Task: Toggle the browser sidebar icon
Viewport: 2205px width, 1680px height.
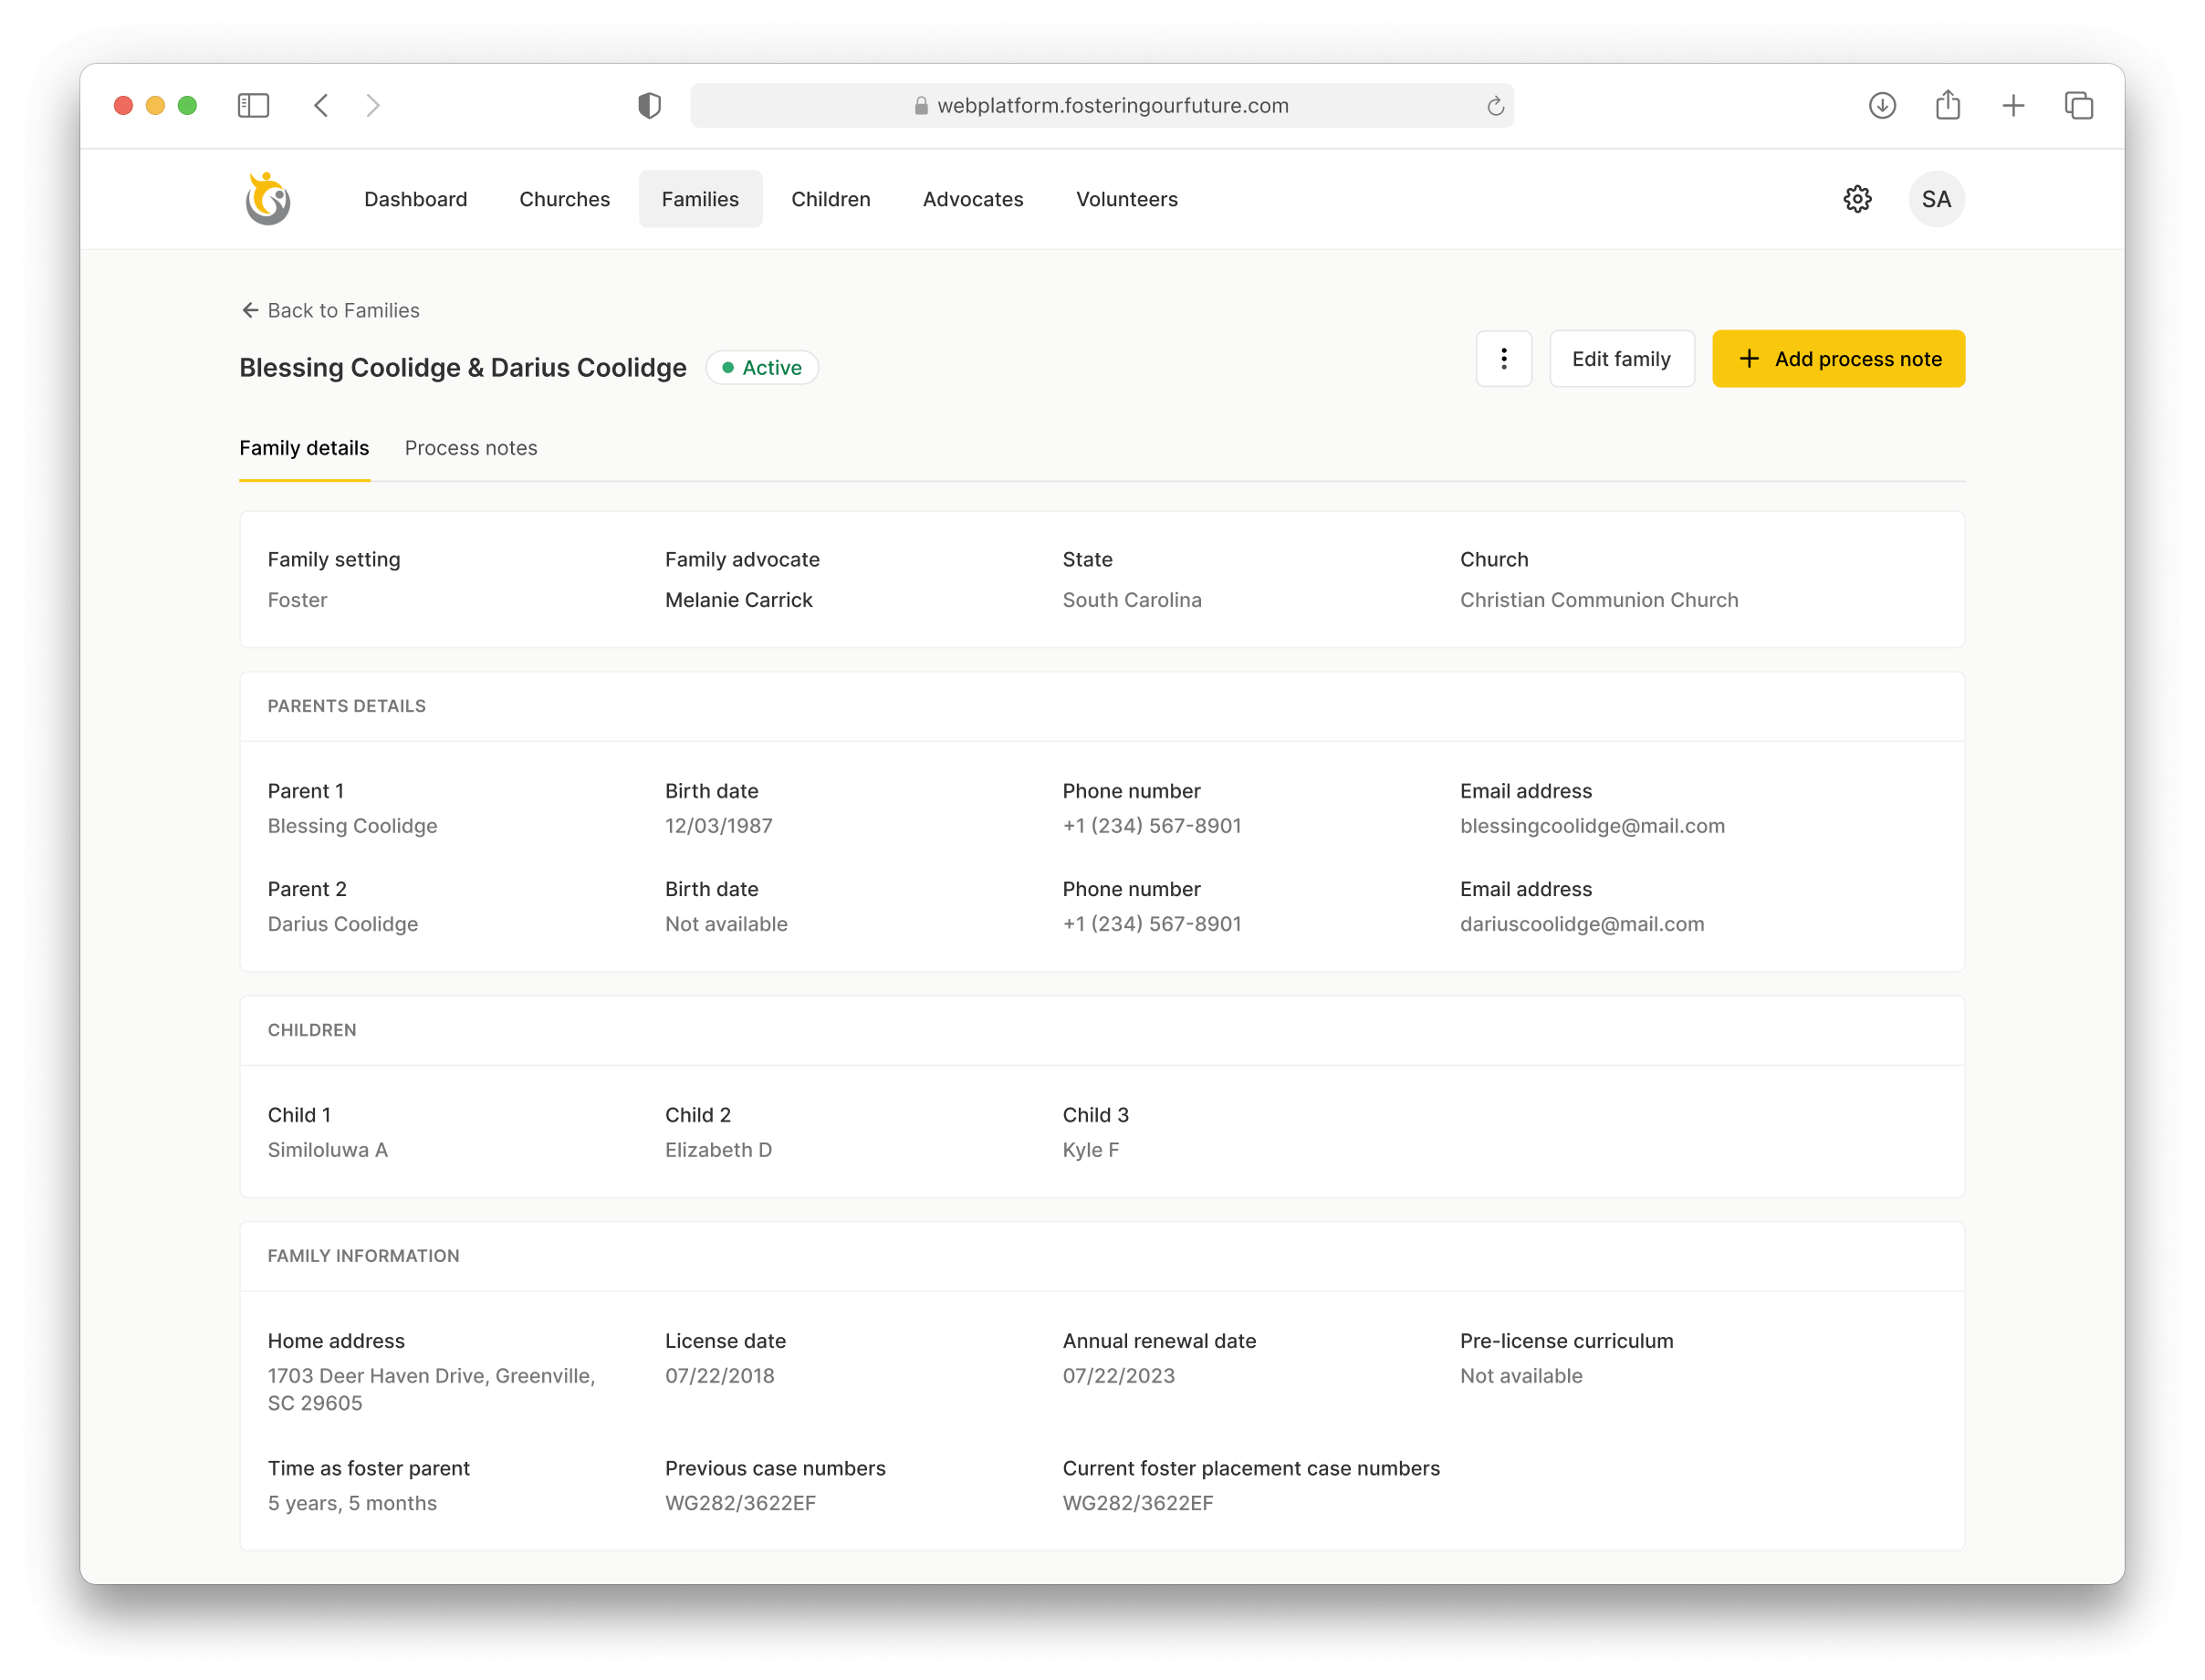Action: (253, 105)
